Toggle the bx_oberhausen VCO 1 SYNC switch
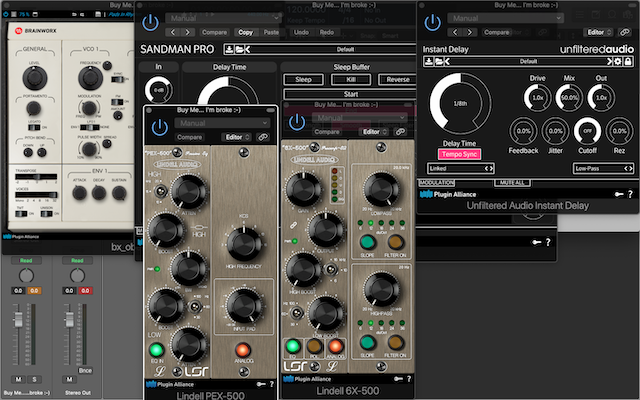 click(x=118, y=79)
